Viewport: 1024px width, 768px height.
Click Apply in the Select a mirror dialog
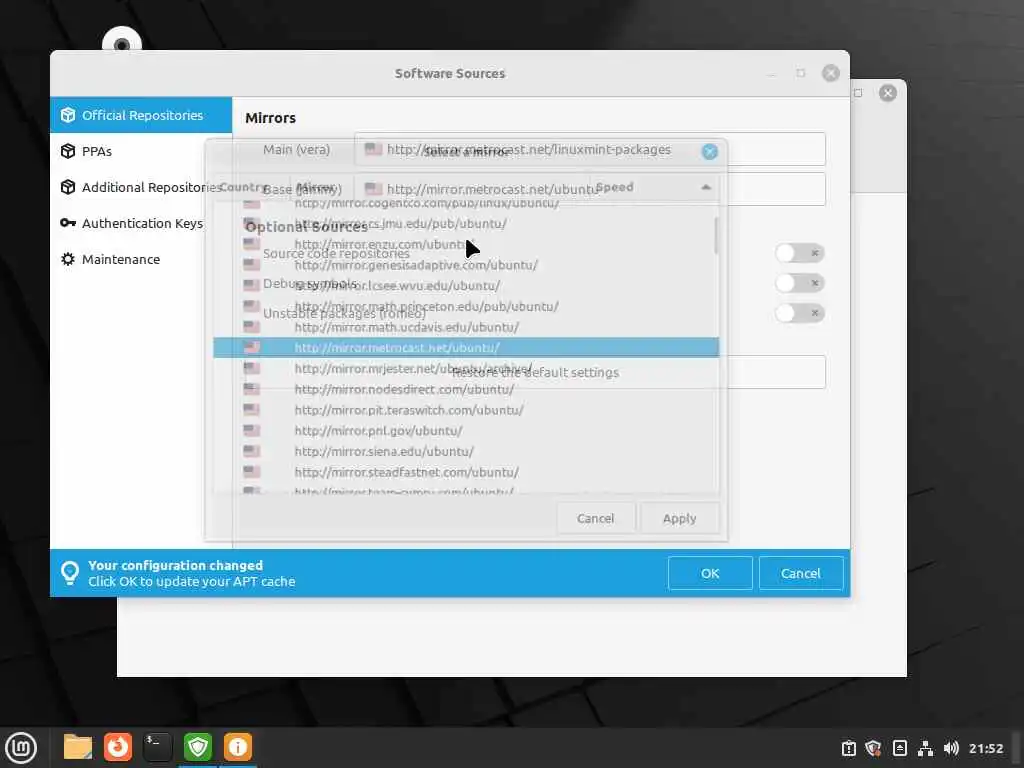(679, 518)
